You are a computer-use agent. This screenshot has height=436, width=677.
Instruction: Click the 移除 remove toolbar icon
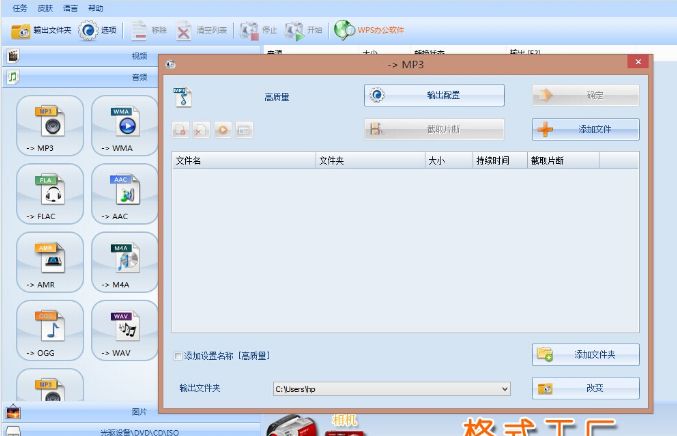[x=139, y=31]
